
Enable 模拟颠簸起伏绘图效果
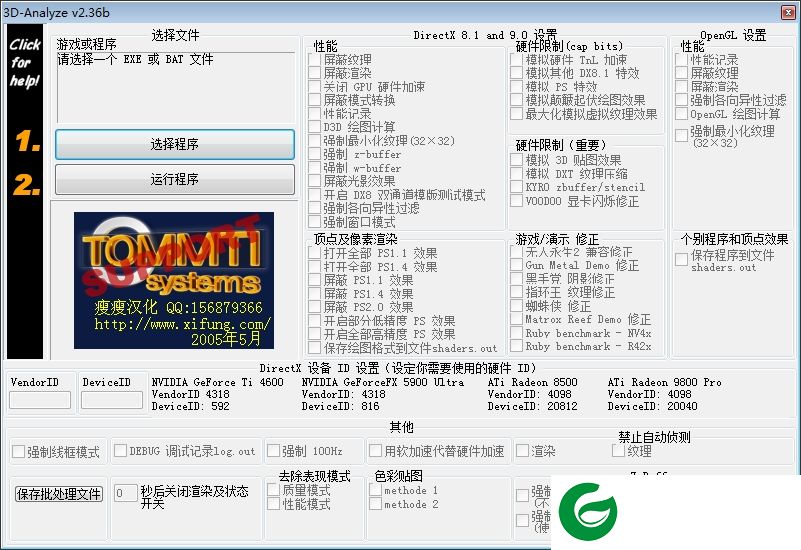(x=516, y=100)
